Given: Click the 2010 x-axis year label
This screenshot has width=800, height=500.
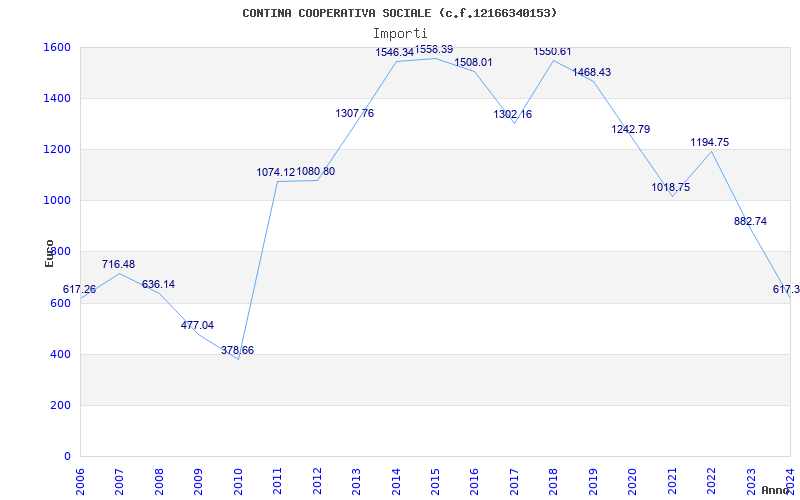Looking at the screenshot, I should click(x=238, y=482).
